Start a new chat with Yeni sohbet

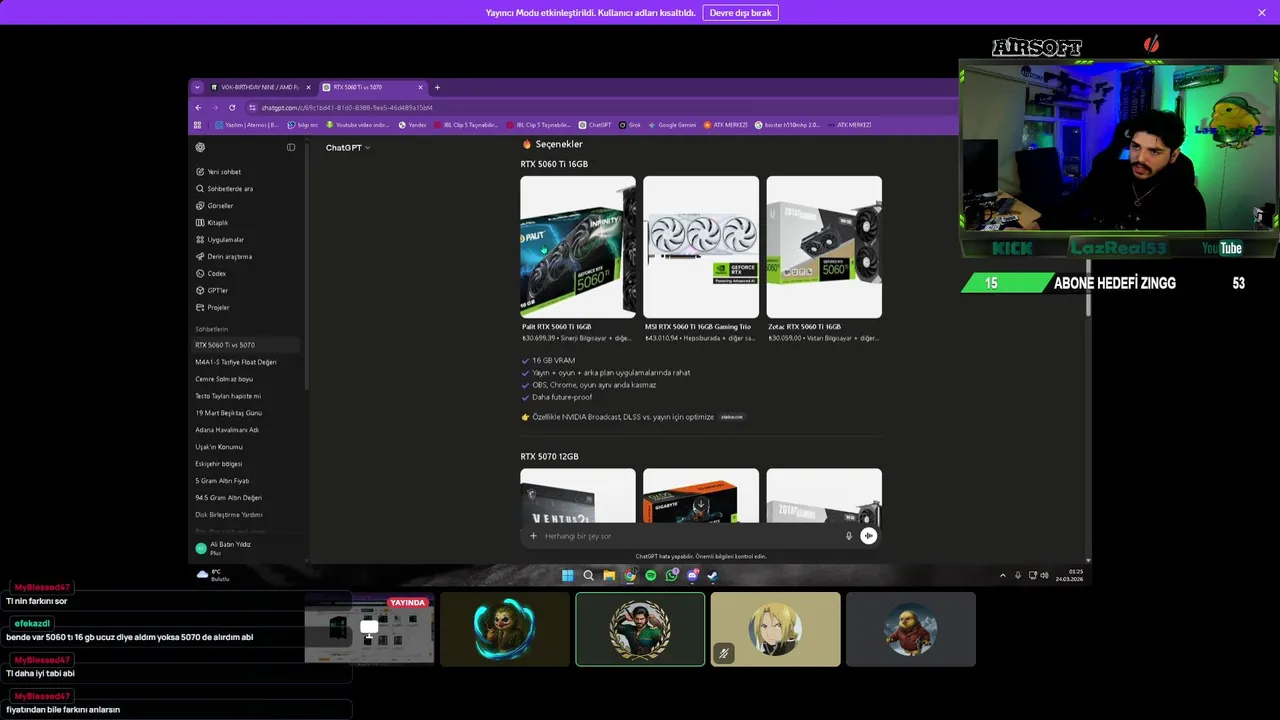point(246,172)
